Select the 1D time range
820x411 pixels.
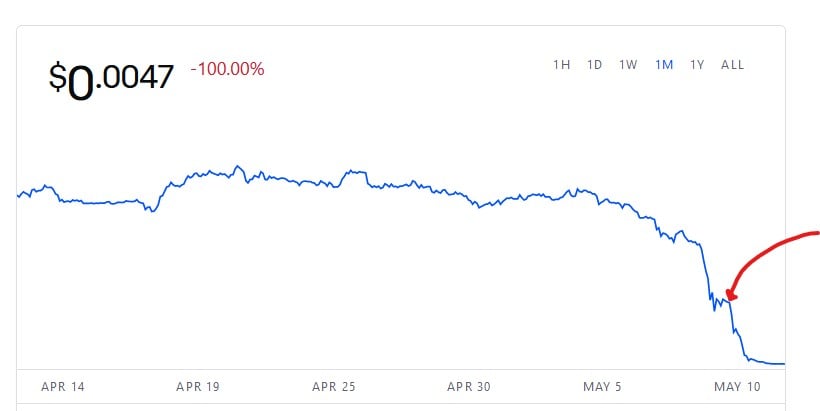click(595, 65)
